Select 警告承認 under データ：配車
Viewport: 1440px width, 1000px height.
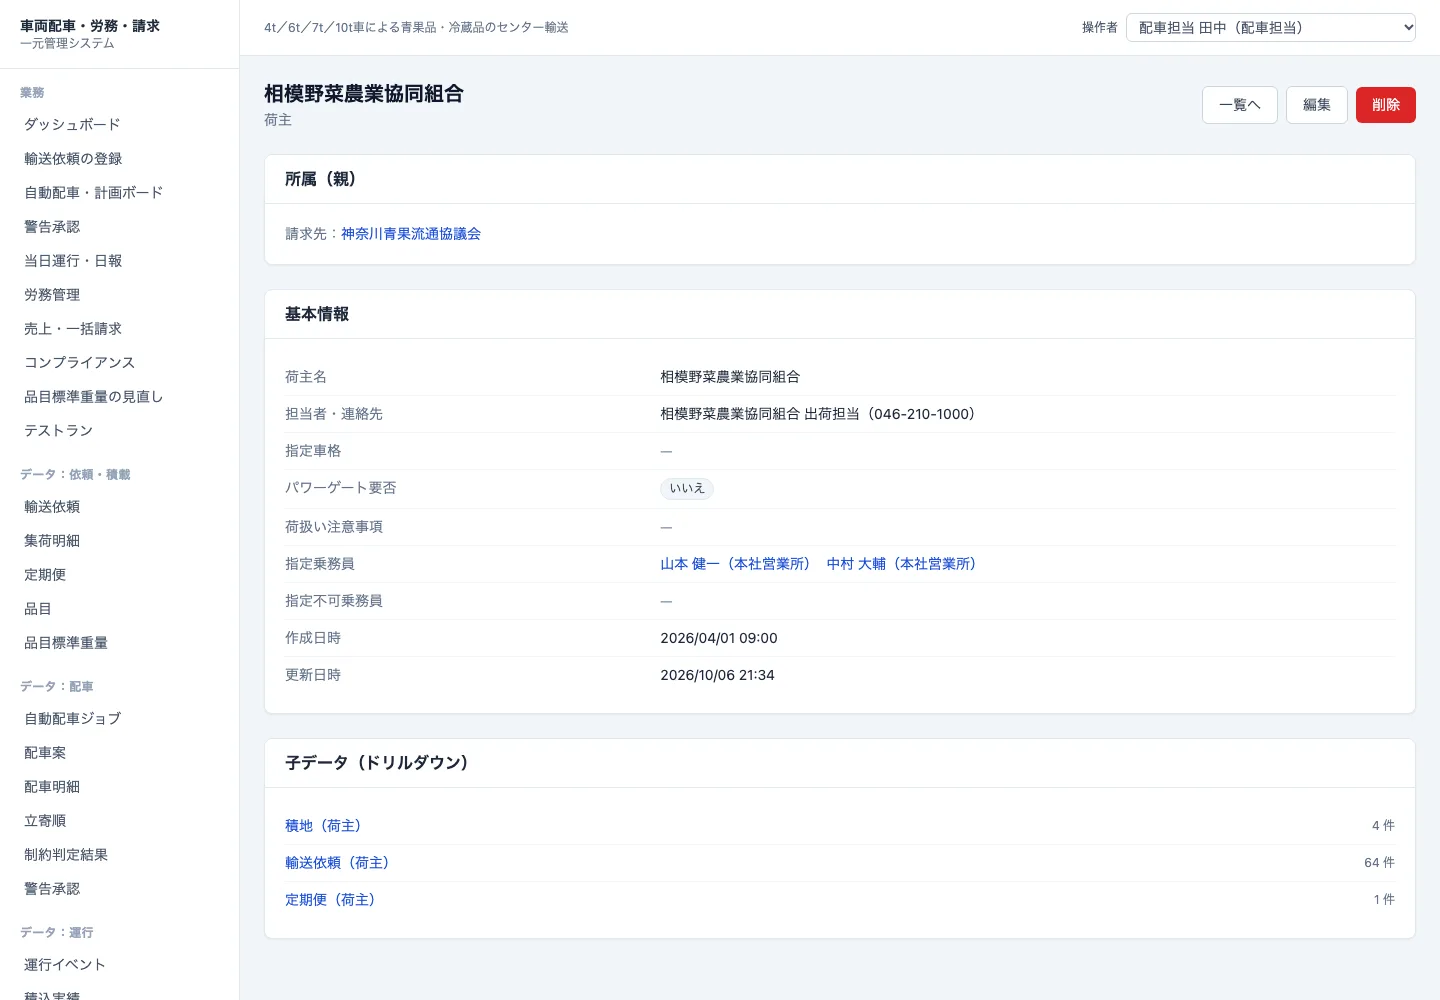(52, 889)
